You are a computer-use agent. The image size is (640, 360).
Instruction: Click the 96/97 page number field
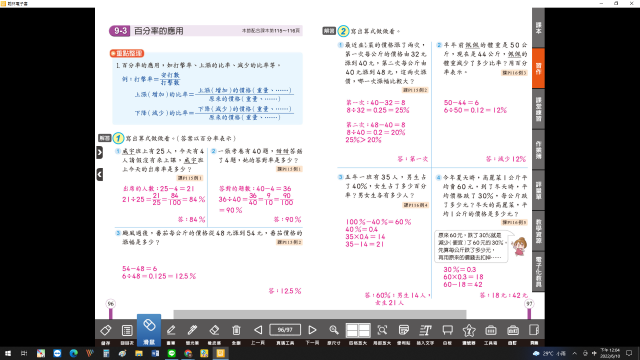pos(285,330)
